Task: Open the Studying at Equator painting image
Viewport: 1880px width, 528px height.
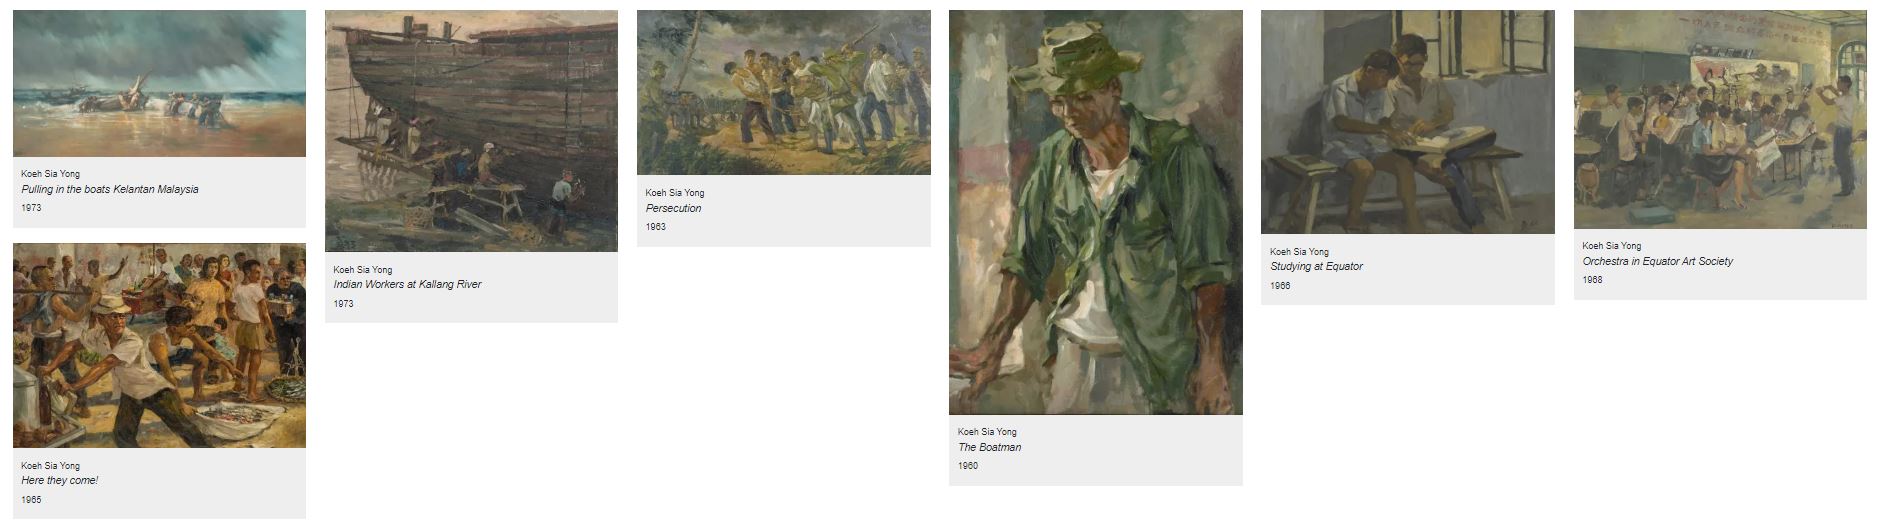Action: tap(1408, 122)
